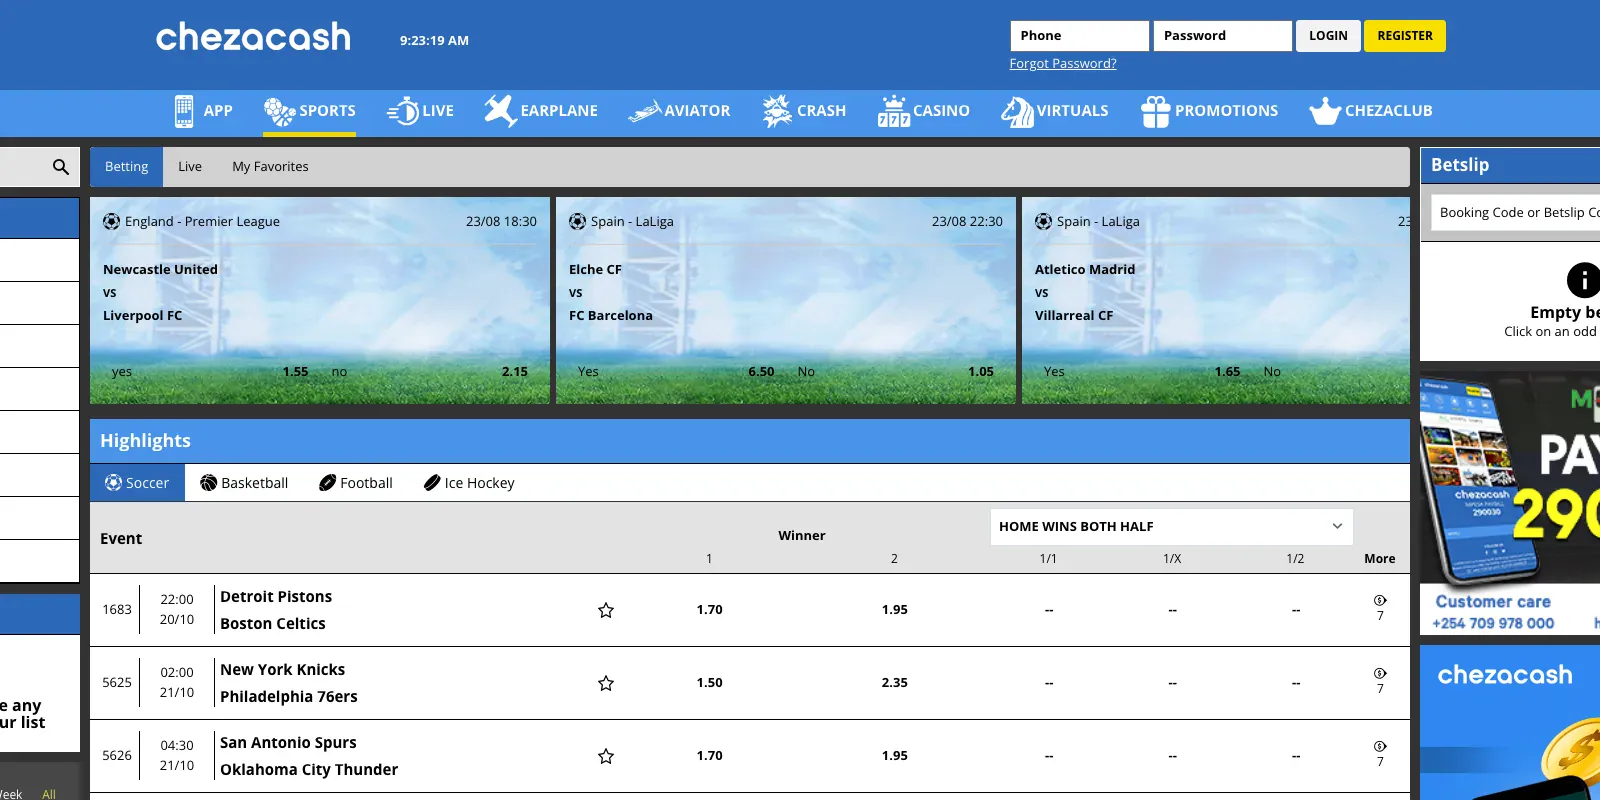Open the PROMOTIONS gift icon
The image size is (1600, 800).
pos(1156,111)
